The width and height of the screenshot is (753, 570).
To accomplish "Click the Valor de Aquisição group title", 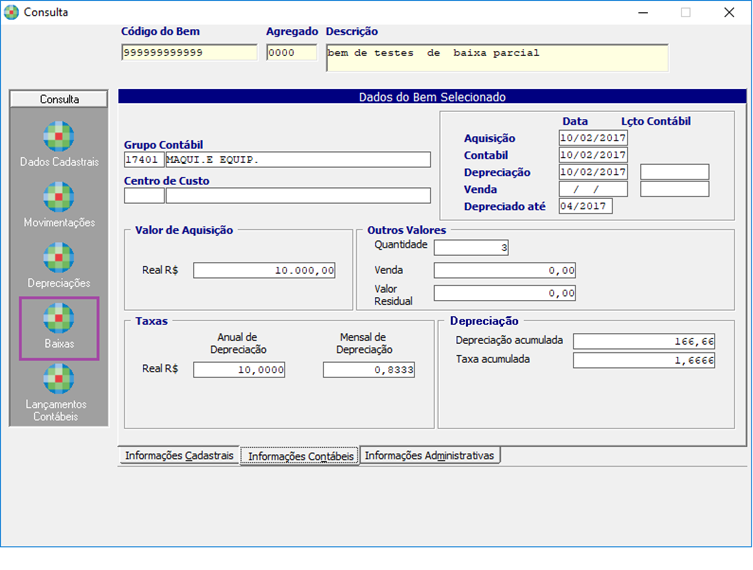I will tap(184, 230).
